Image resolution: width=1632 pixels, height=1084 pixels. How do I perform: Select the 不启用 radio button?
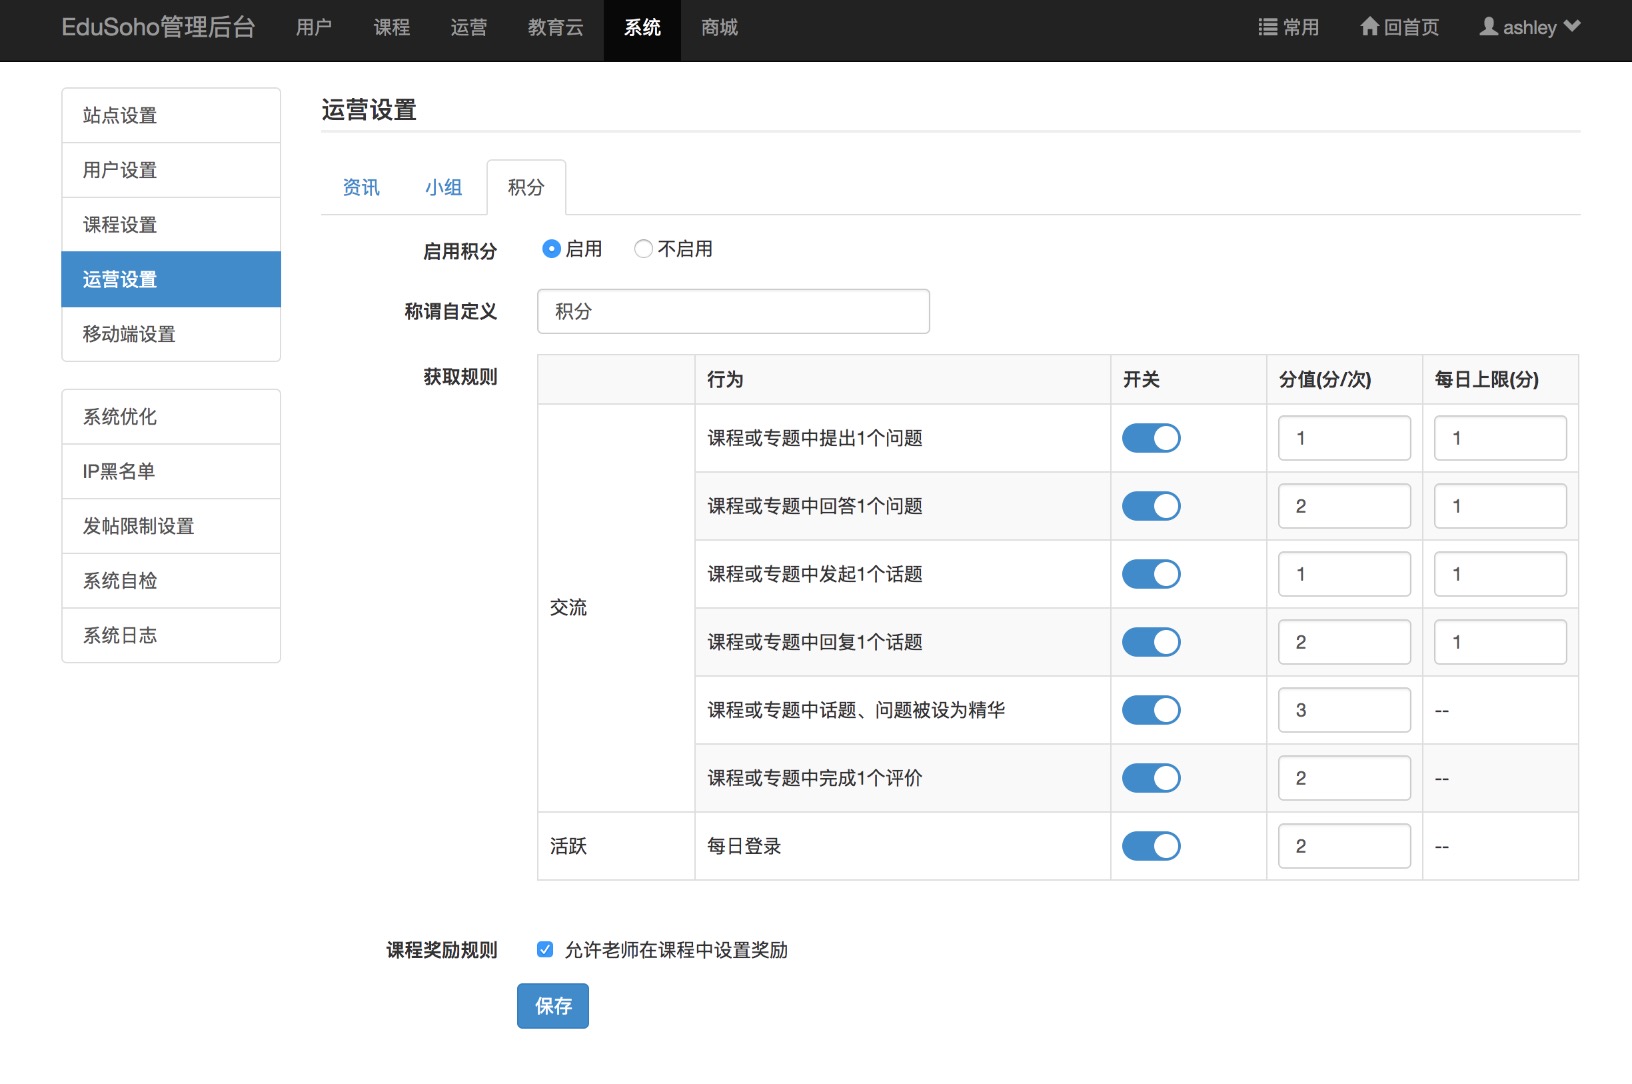click(644, 249)
